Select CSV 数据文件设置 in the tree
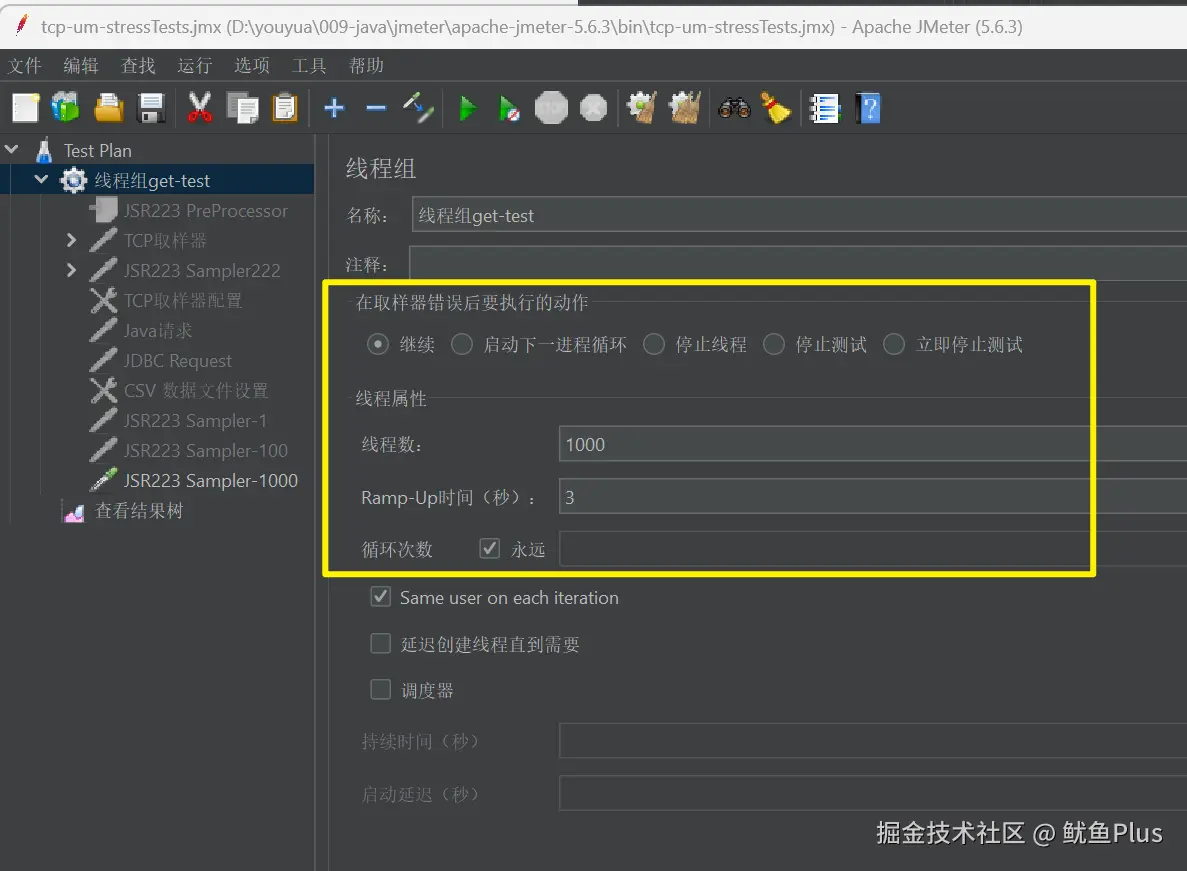The height and width of the screenshot is (871, 1187). coord(195,390)
